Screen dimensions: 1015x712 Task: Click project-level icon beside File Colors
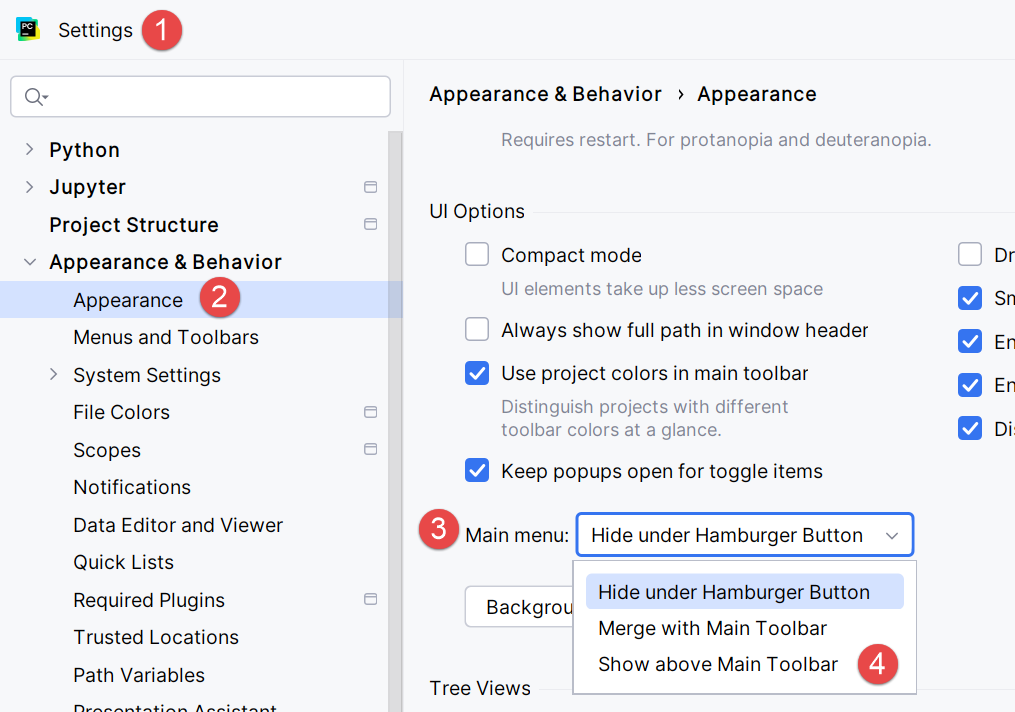[x=370, y=412]
